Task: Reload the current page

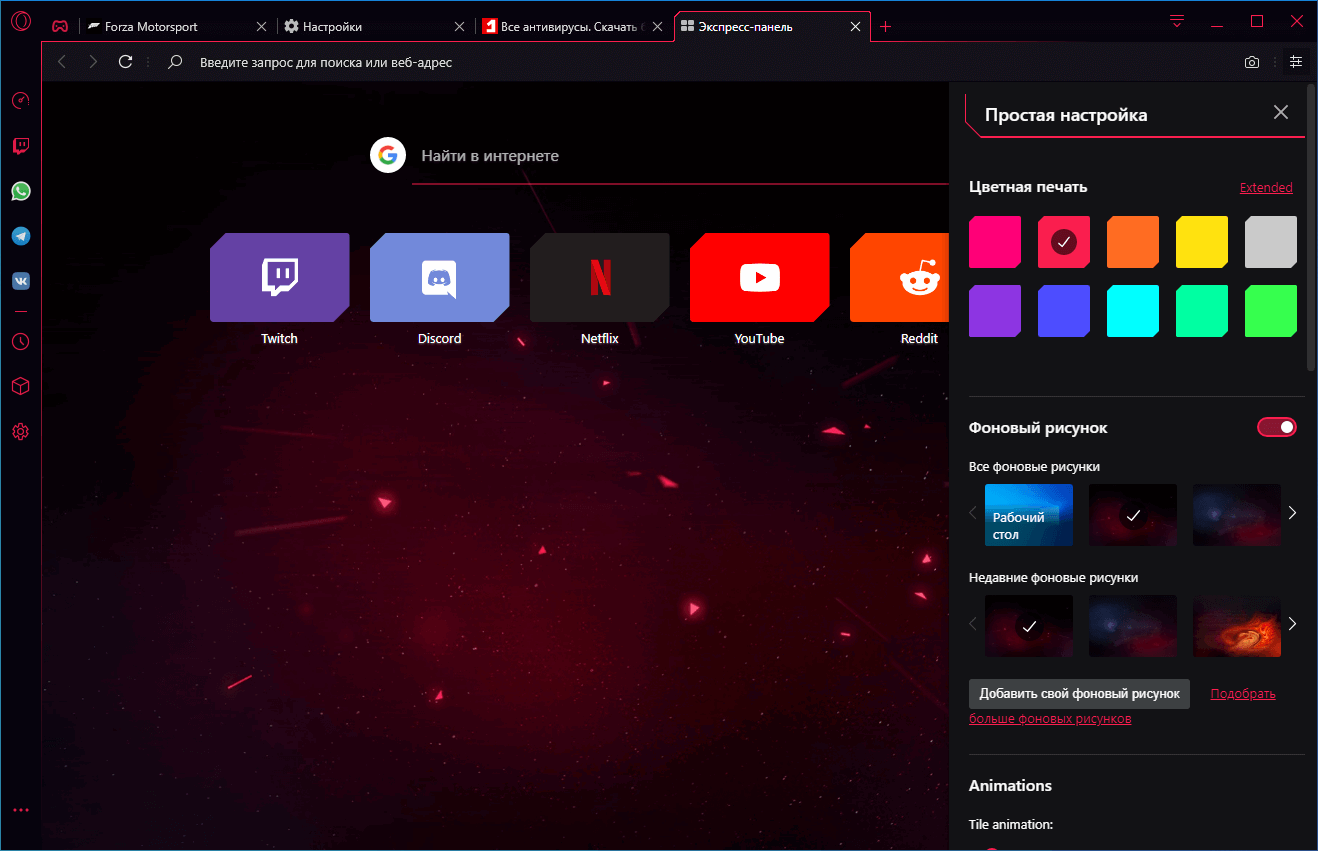Action: (125, 62)
